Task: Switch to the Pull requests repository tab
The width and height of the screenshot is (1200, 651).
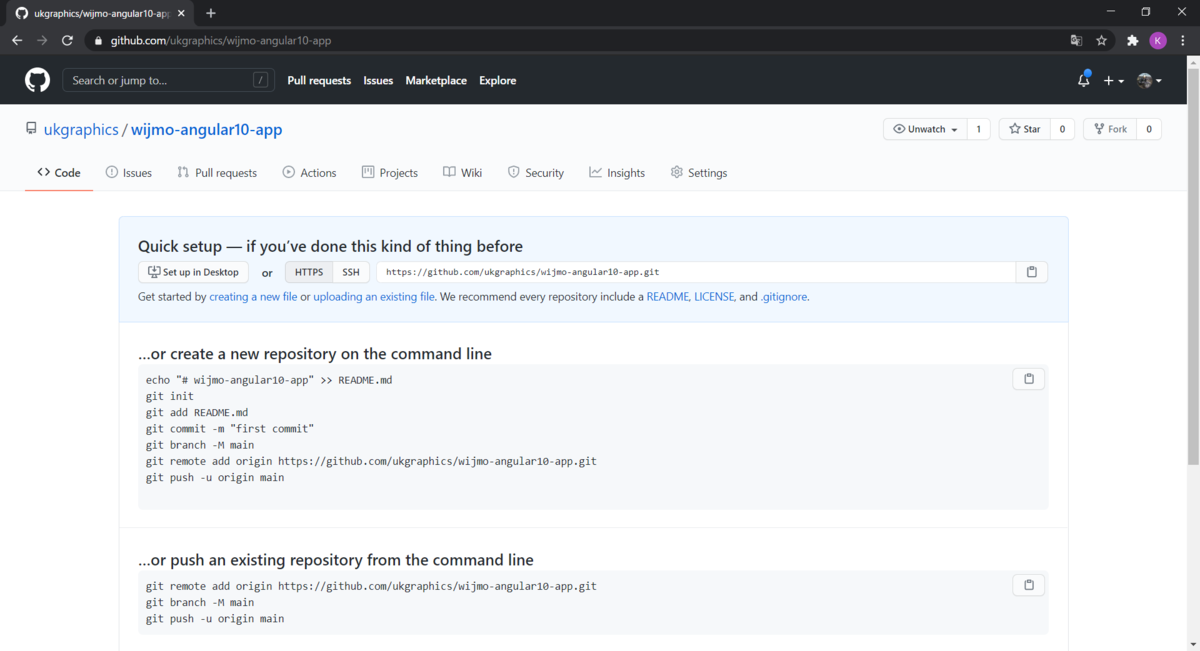Action: [217, 173]
